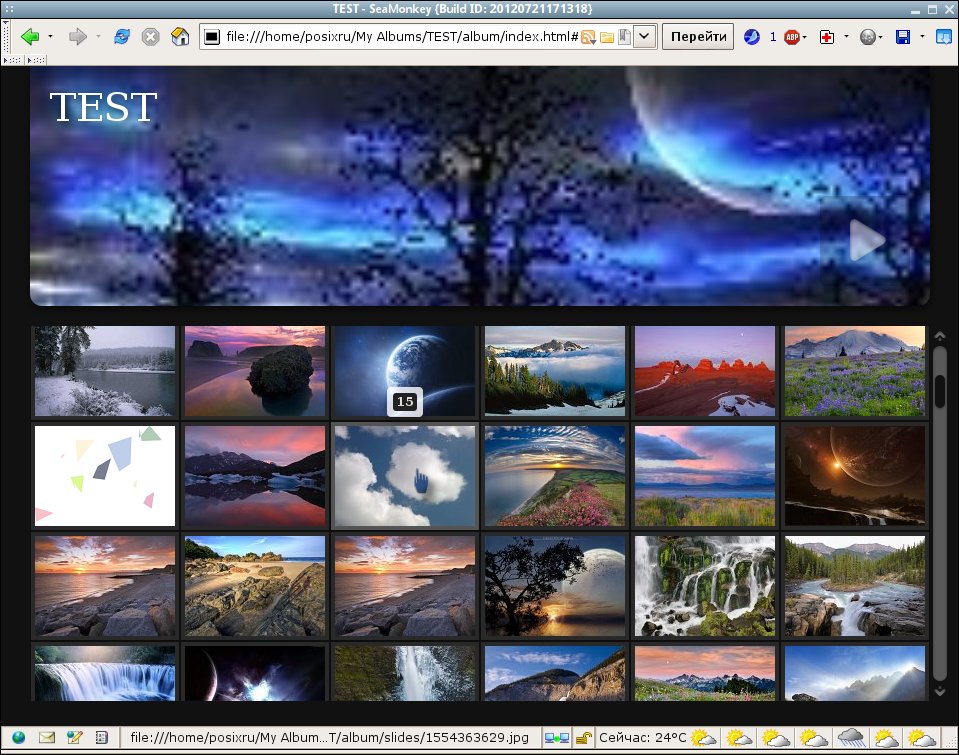This screenshot has width=959, height=755.
Task: Reload the page
Action: tap(122, 37)
